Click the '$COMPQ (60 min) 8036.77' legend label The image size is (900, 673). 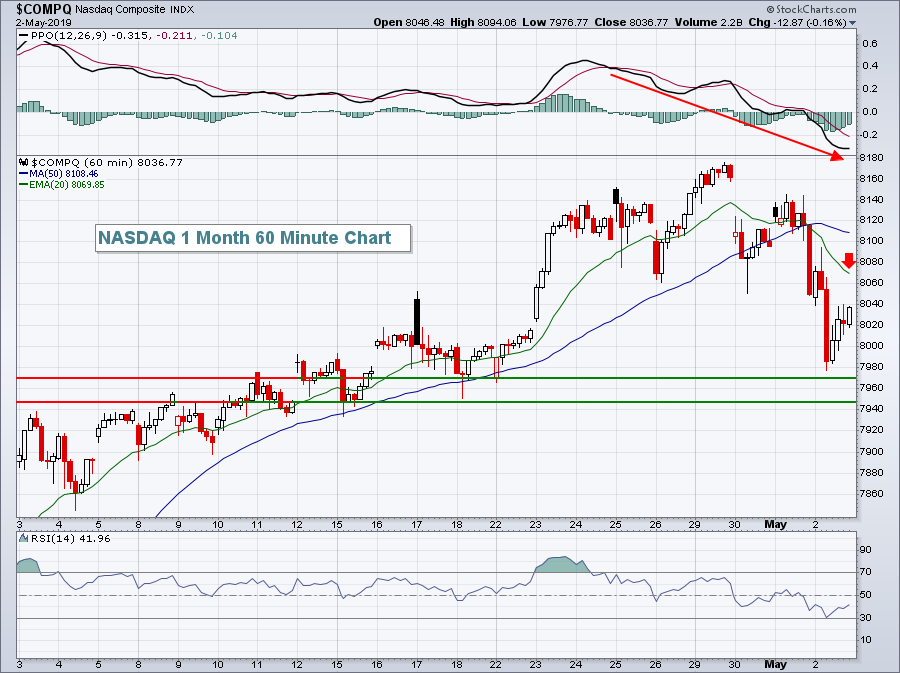click(x=106, y=162)
